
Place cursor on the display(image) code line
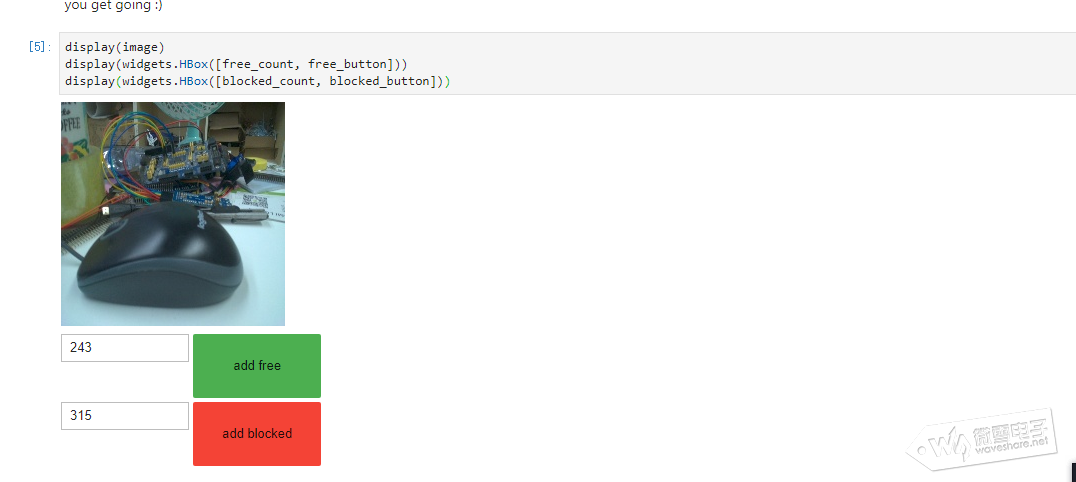pyautogui.click(x=115, y=47)
